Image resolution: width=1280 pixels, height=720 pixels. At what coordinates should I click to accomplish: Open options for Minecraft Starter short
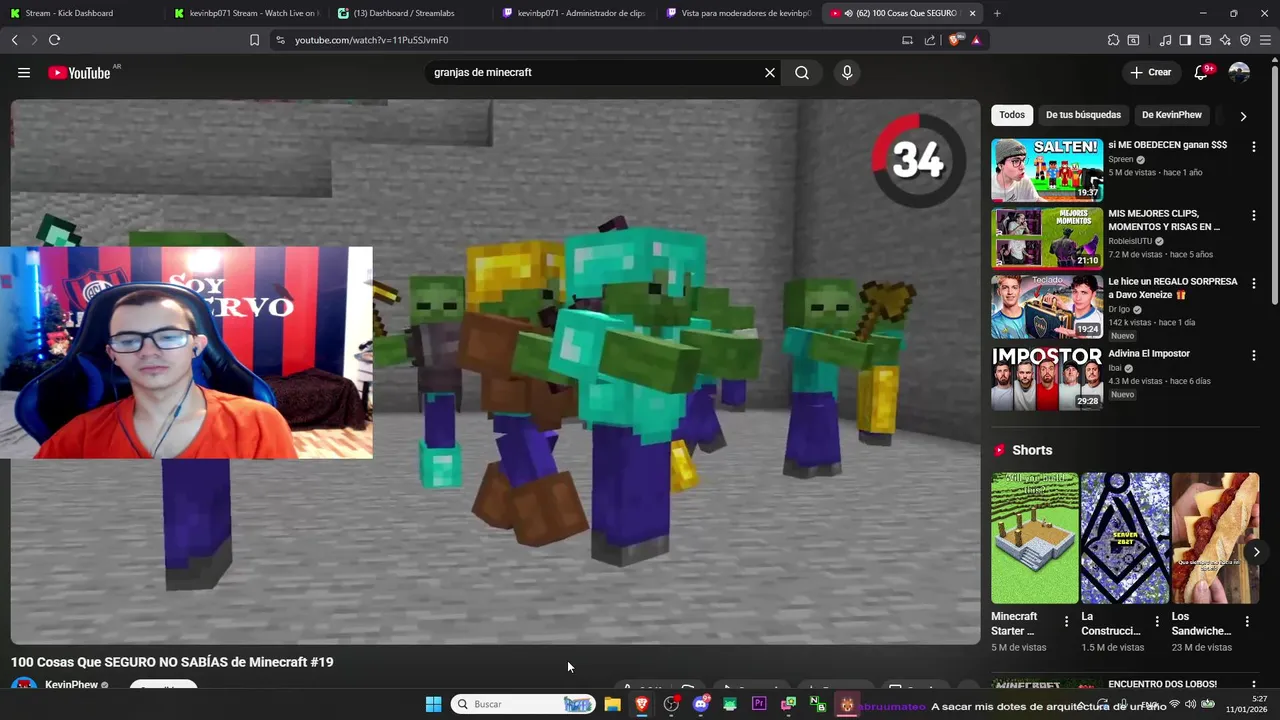point(1066,622)
